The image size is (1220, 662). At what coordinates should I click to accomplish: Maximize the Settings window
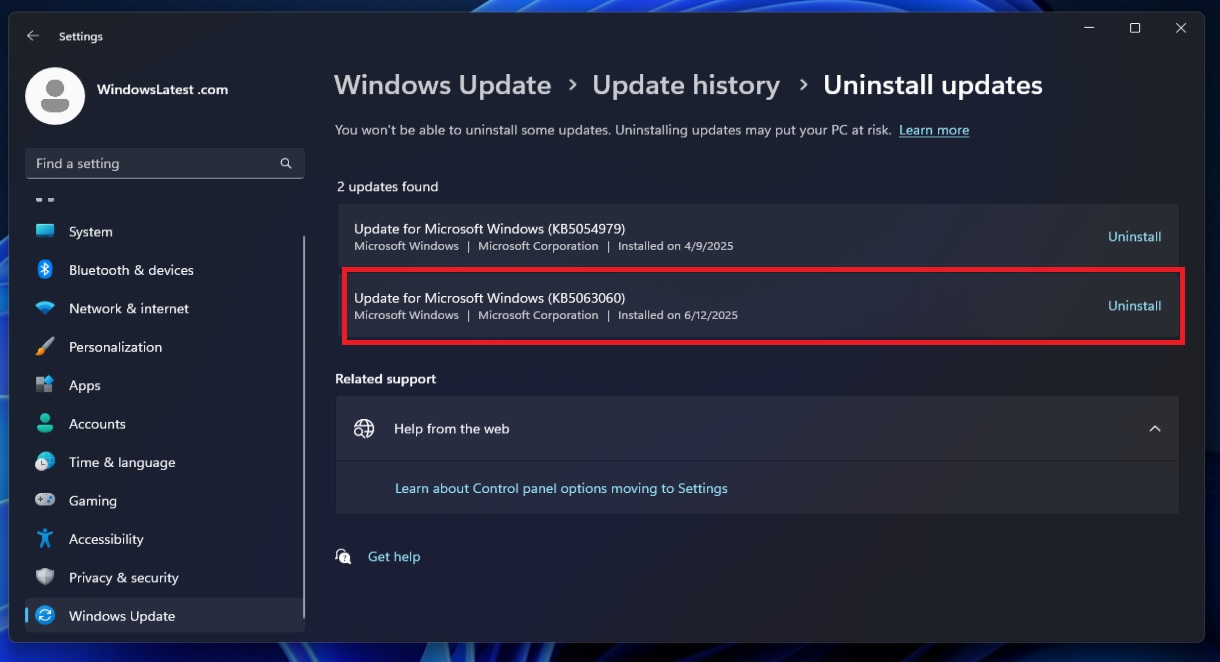point(1135,28)
